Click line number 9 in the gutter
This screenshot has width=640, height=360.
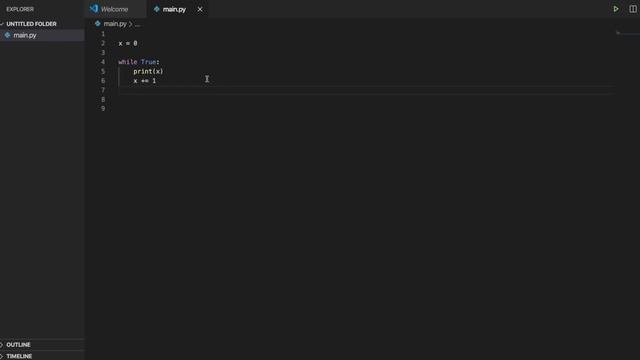pyautogui.click(x=103, y=109)
